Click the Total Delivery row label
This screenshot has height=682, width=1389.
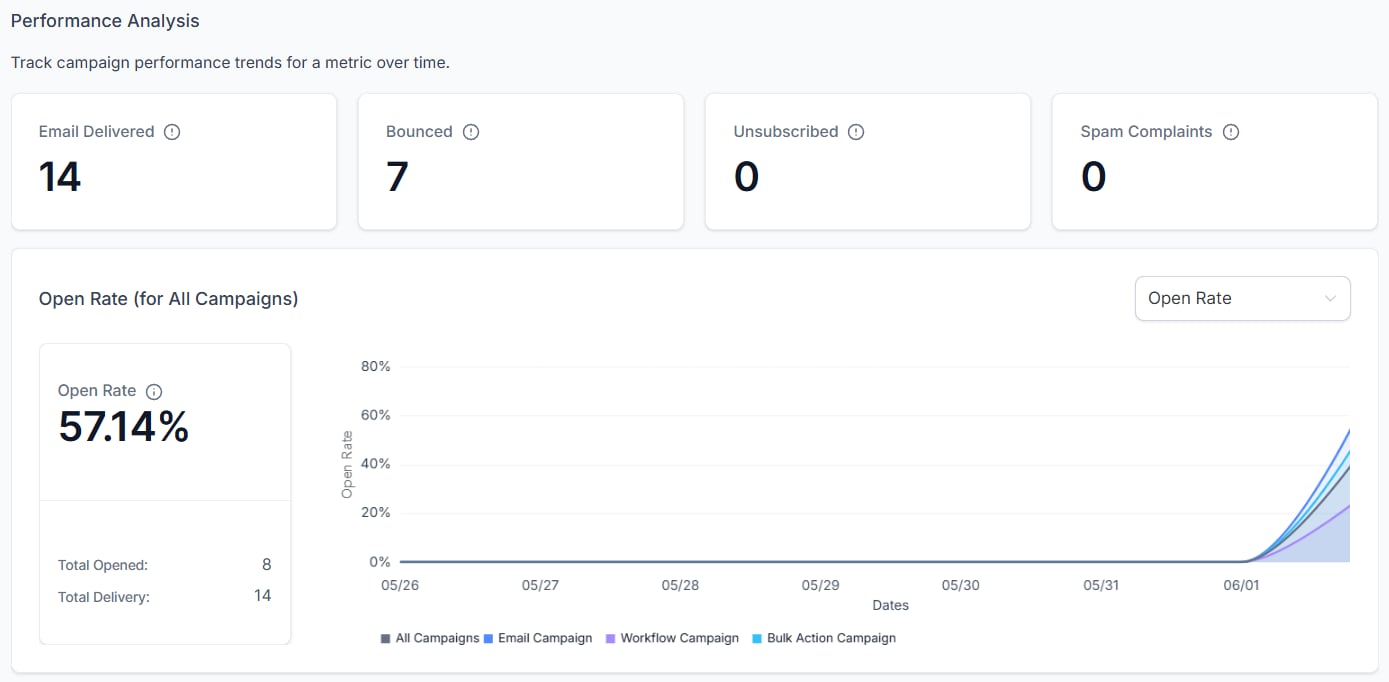(105, 597)
